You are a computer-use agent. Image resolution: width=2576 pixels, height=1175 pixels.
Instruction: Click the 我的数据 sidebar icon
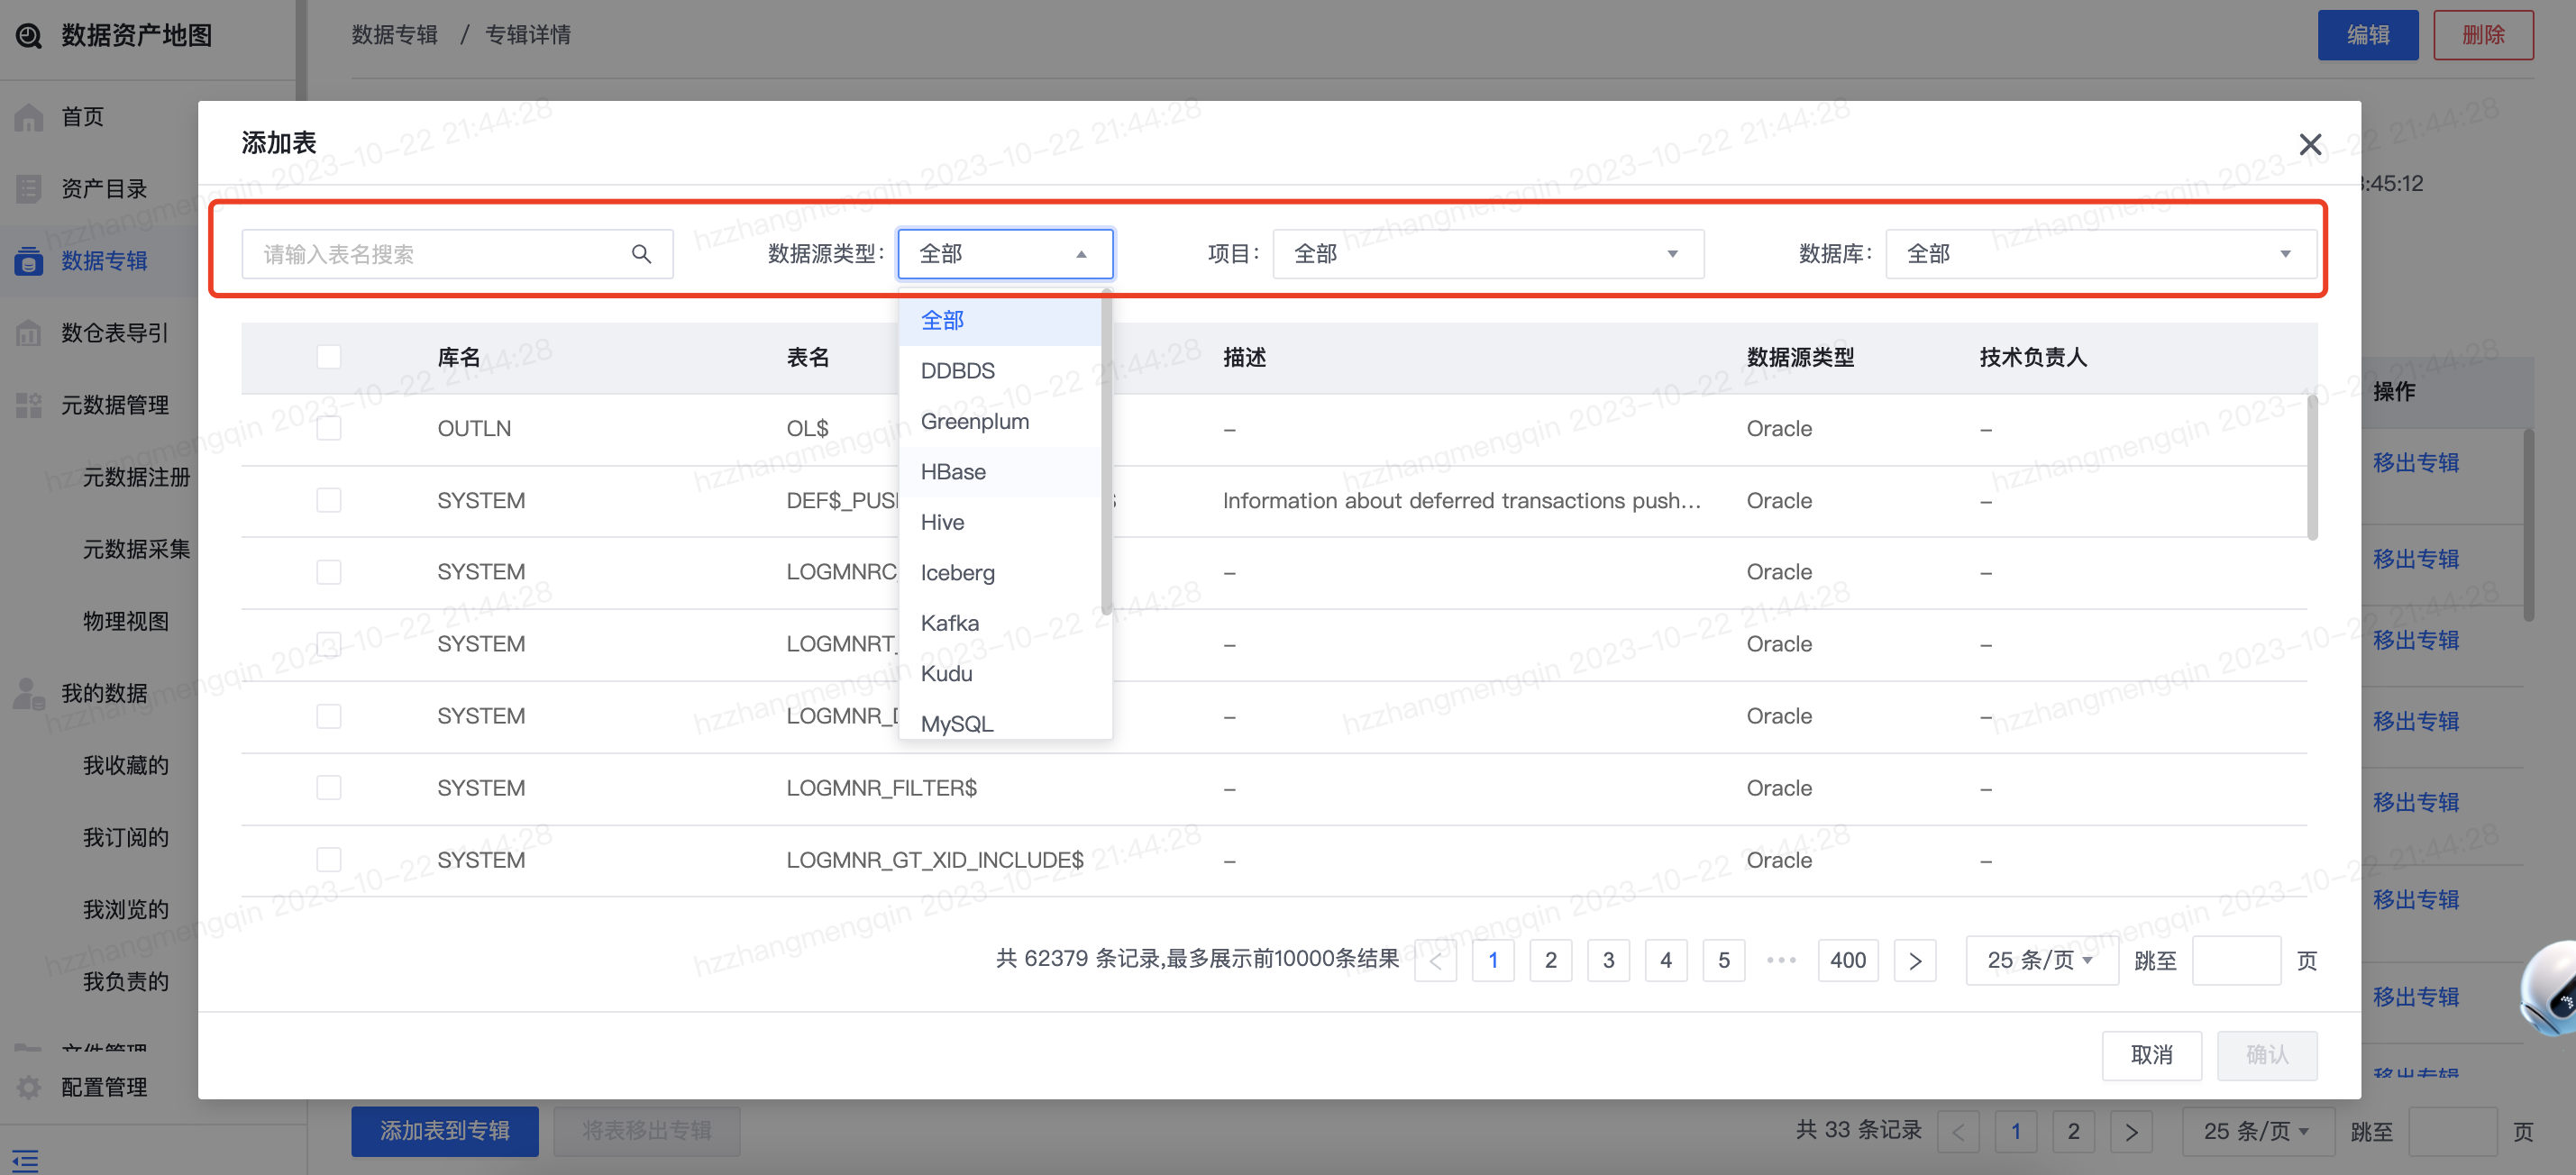28,693
